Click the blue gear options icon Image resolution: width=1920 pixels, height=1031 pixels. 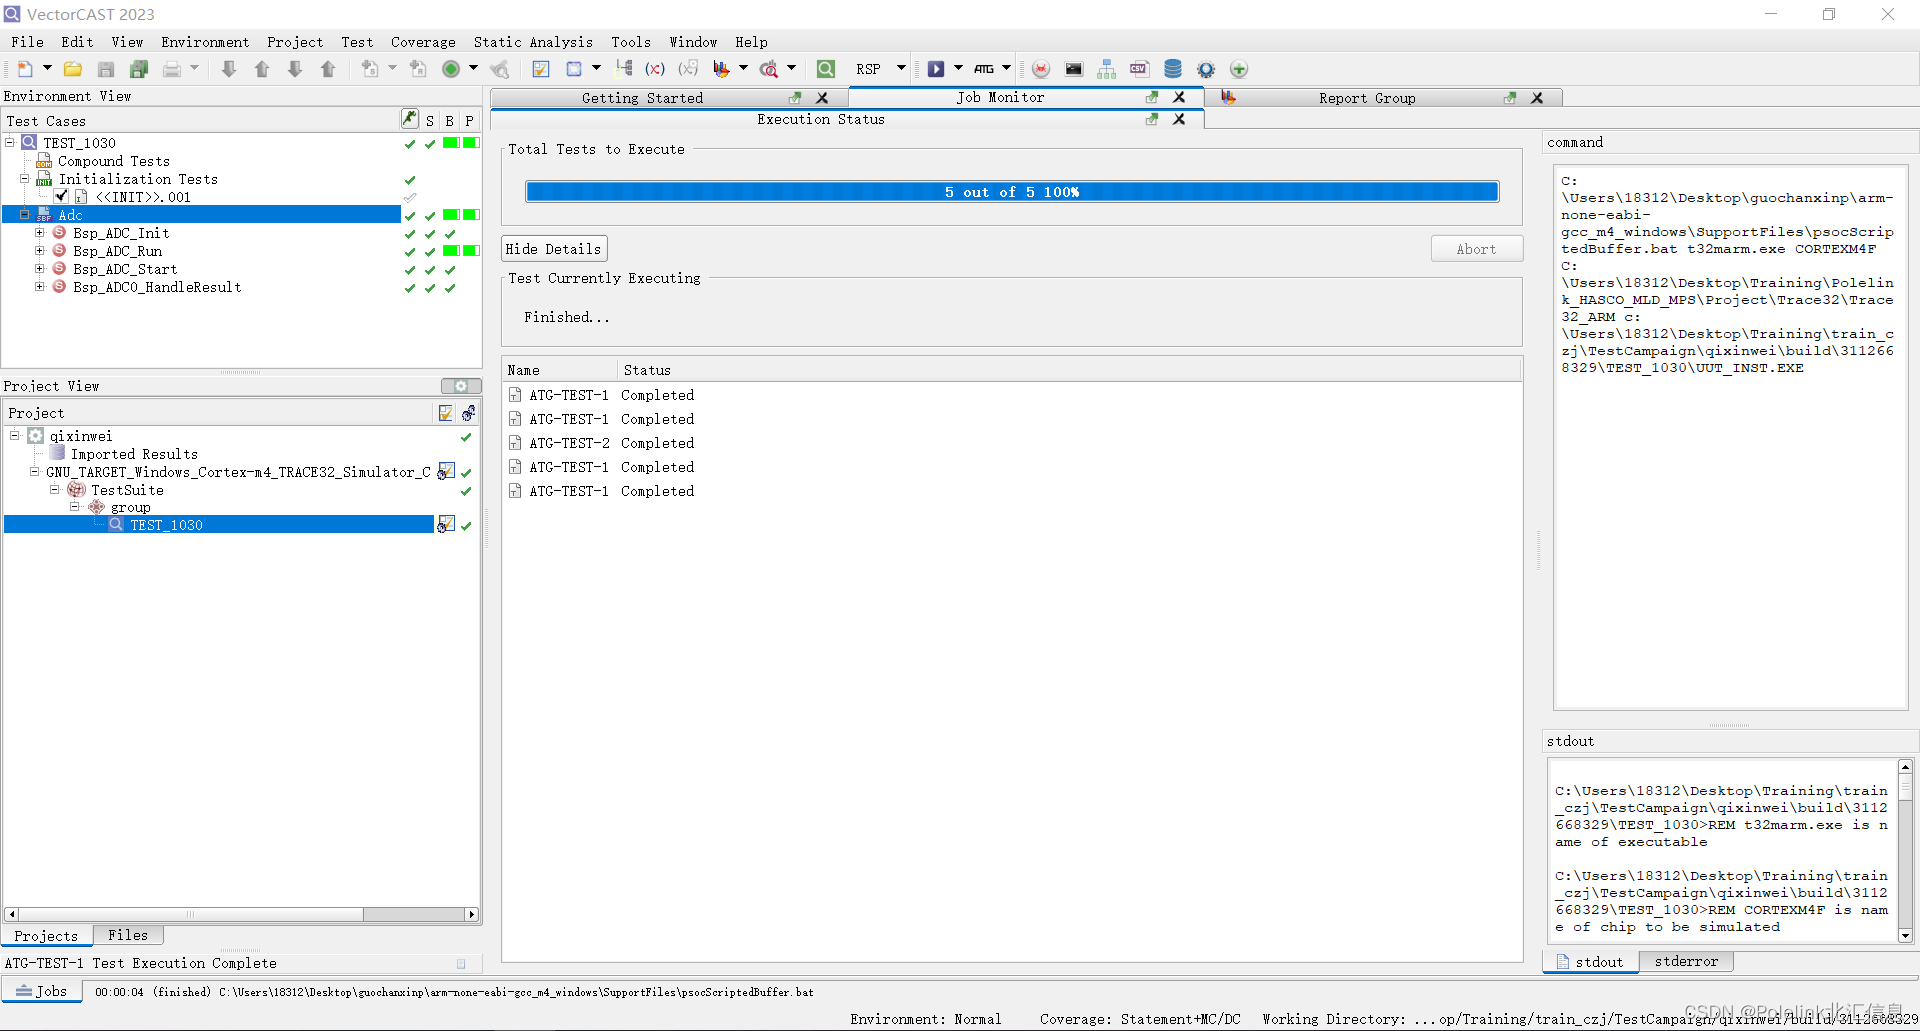click(1206, 69)
